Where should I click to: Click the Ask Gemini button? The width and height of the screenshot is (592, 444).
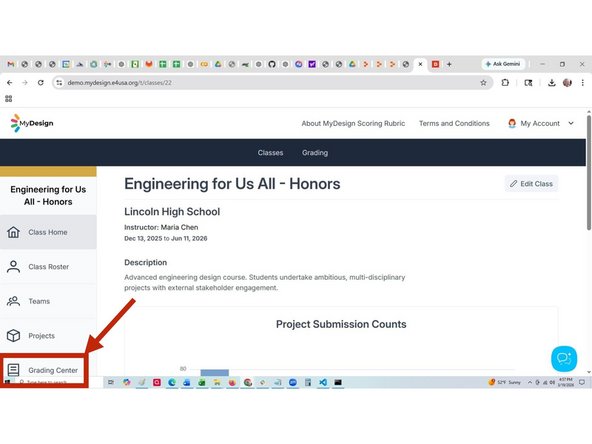click(503, 64)
